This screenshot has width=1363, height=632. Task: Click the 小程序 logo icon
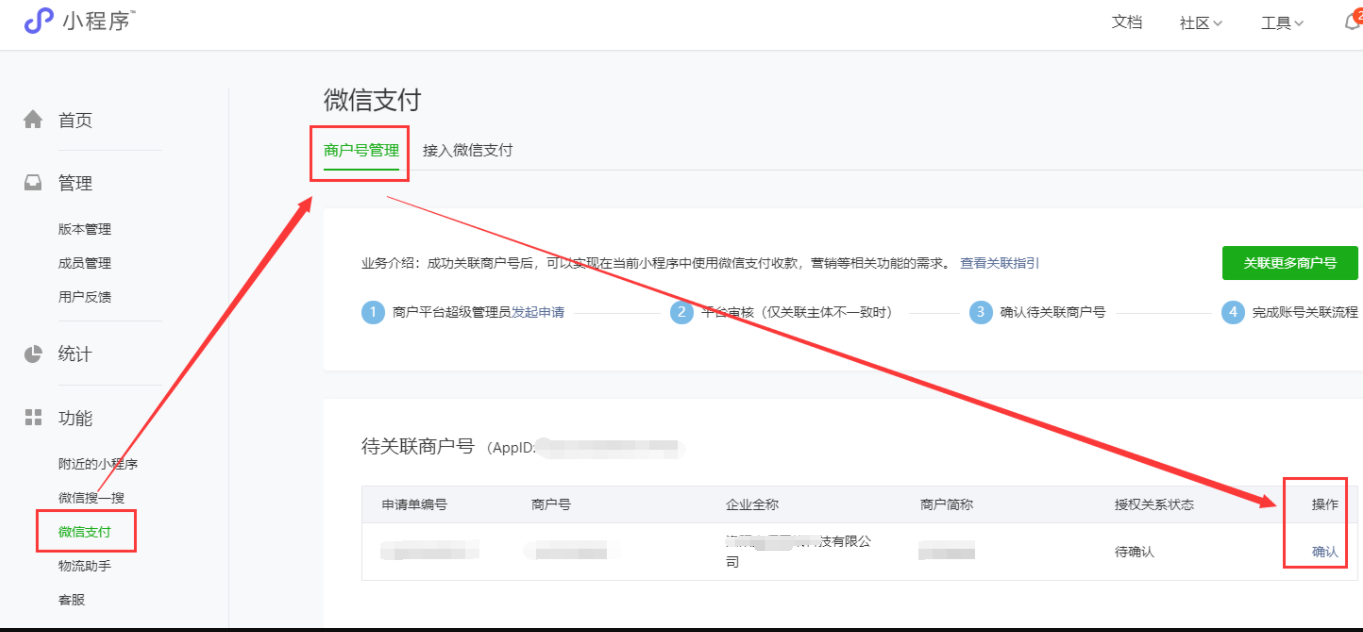point(38,21)
